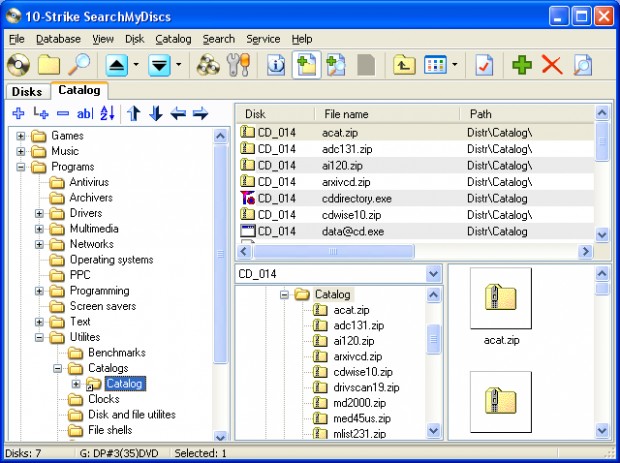Collapse the Catalogs folder node
Viewport: 620px width, 463px height.
coord(58,369)
